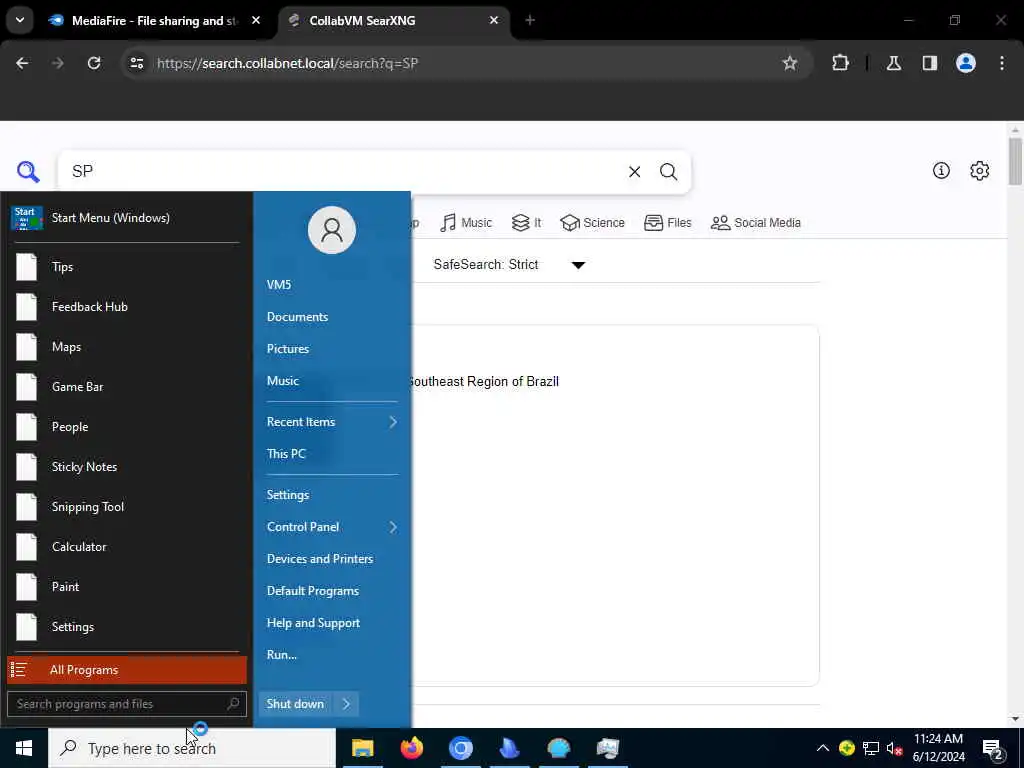
Task: Open the notification center icon
Action: [x=993, y=750]
